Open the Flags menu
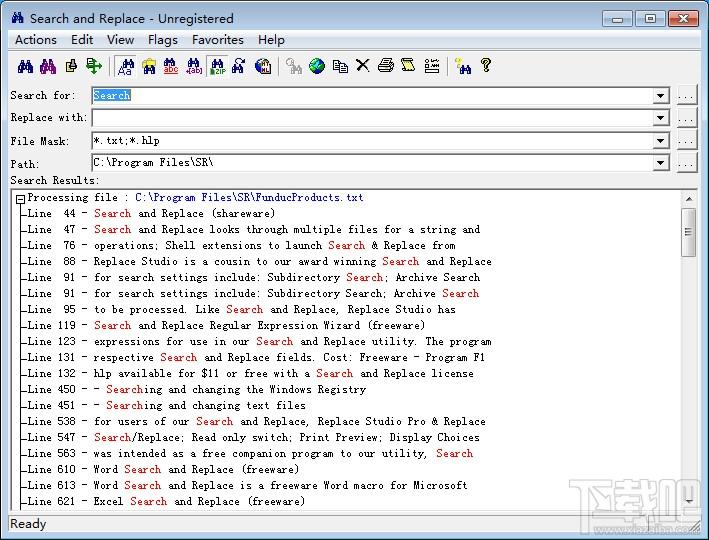This screenshot has width=709, height=540. [x=163, y=40]
